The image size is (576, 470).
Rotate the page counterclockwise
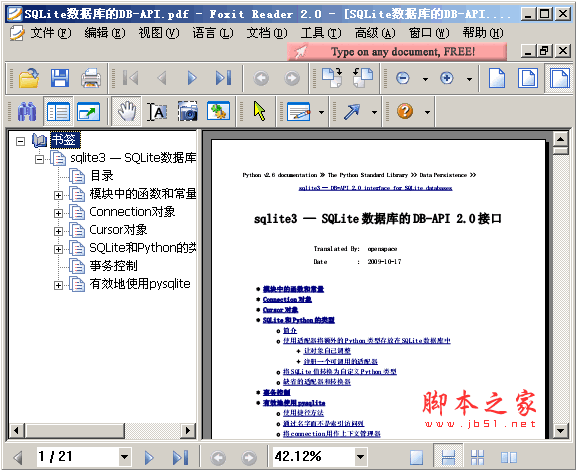tap(363, 78)
